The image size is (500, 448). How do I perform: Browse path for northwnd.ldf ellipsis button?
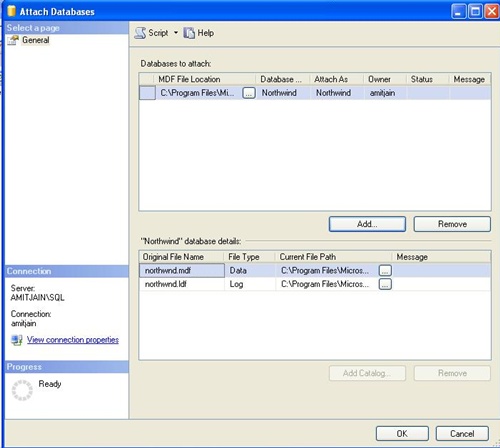click(385, 284)
